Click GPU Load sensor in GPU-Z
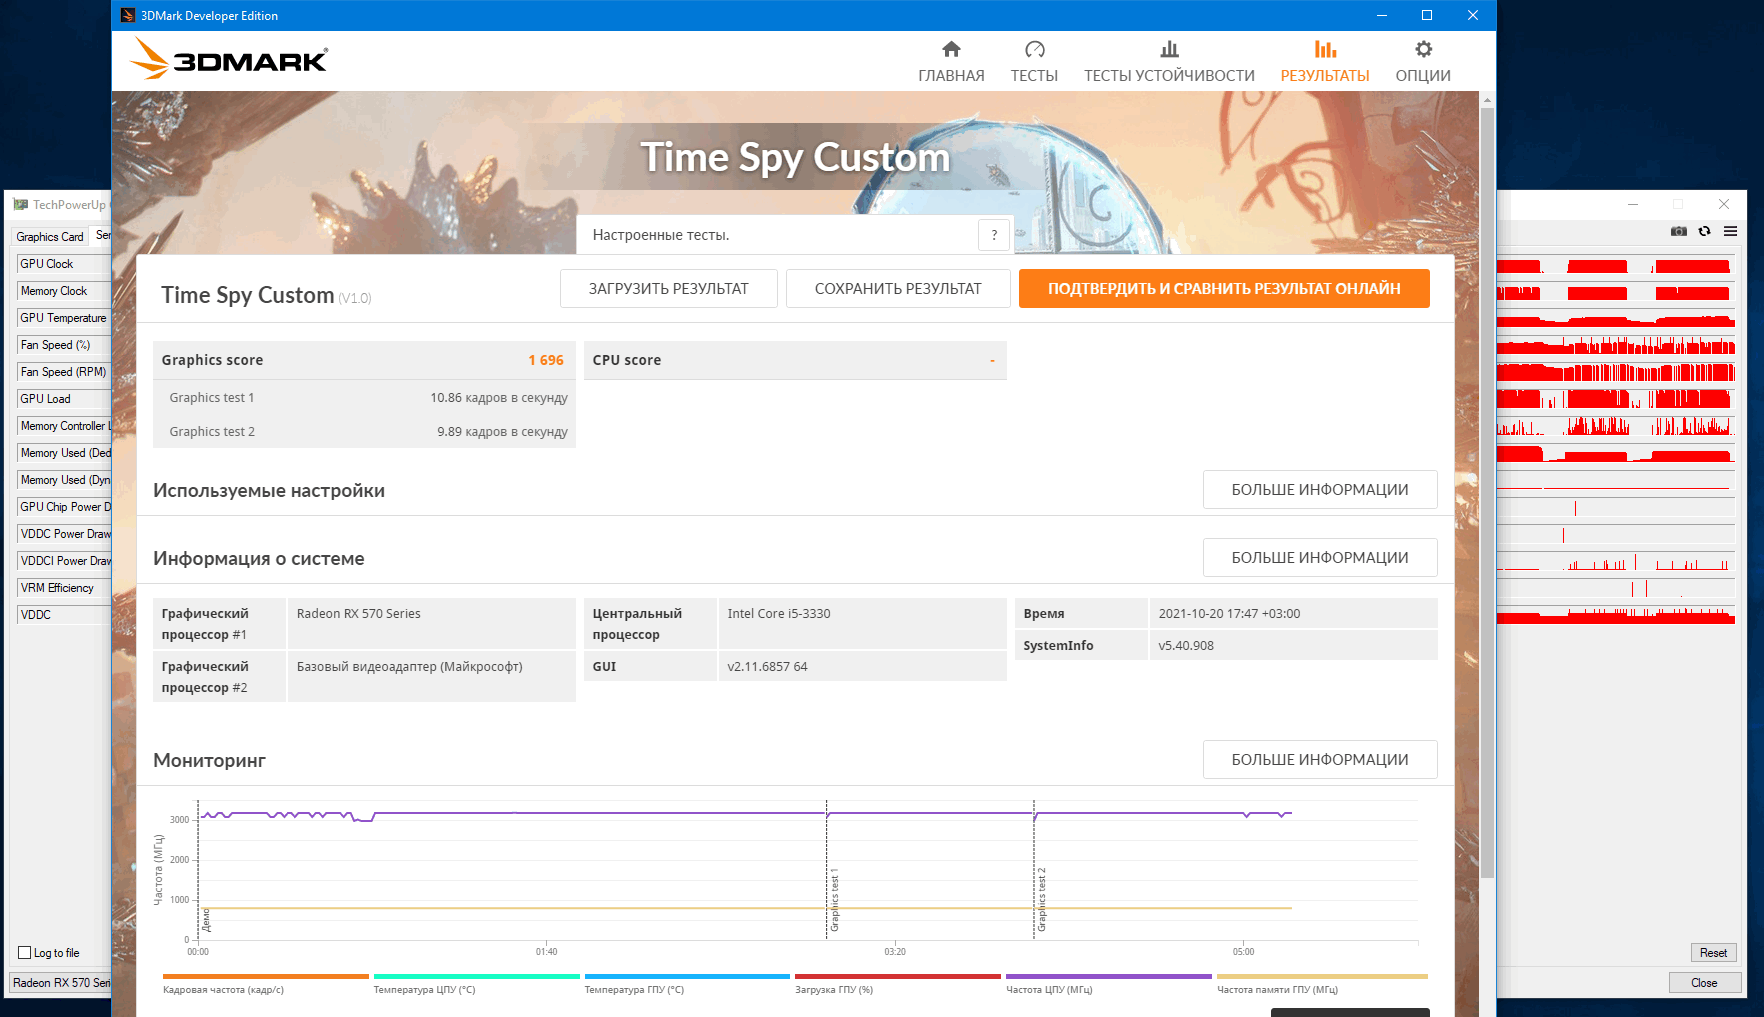The width and height of the screenshot is (1764, 1017). pyautogui.click(x=64, y=399)
